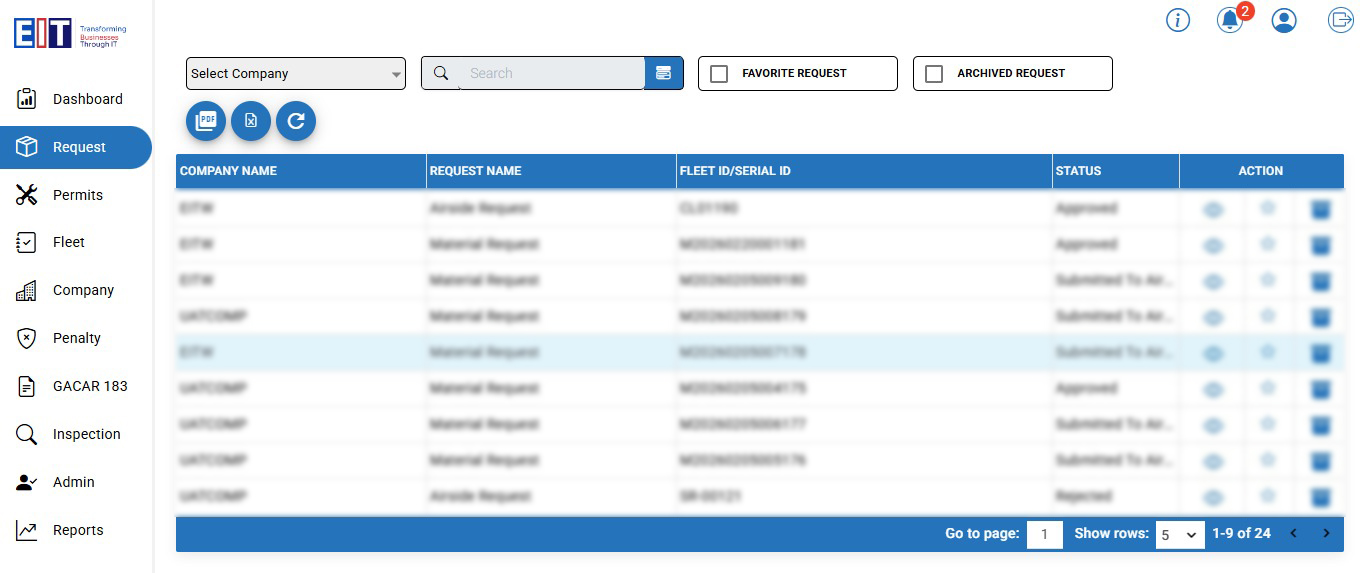Go to the next page
Screen dimensions: 1365x573
(1326, 533)
